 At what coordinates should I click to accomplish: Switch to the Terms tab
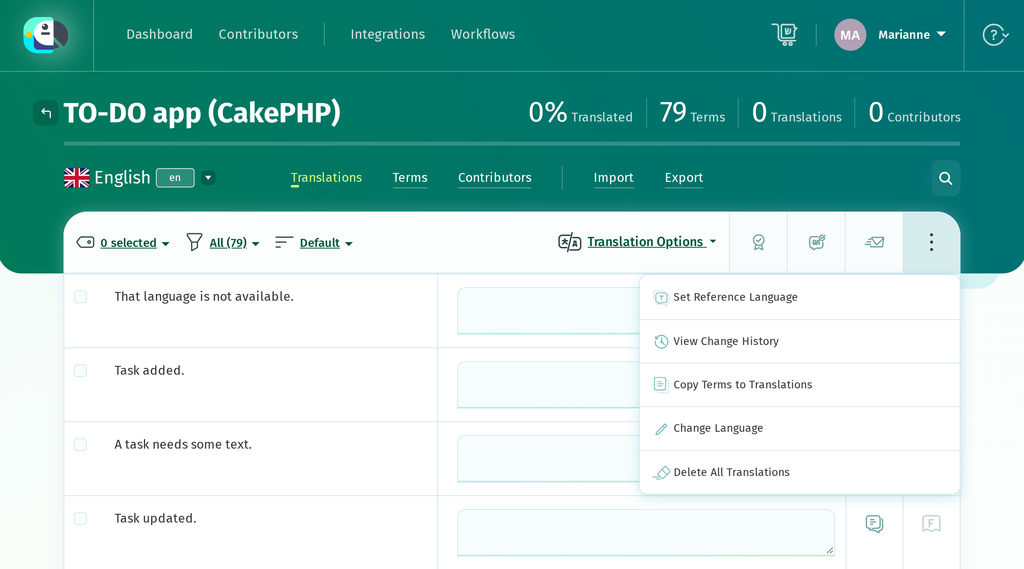click(409, 178)
